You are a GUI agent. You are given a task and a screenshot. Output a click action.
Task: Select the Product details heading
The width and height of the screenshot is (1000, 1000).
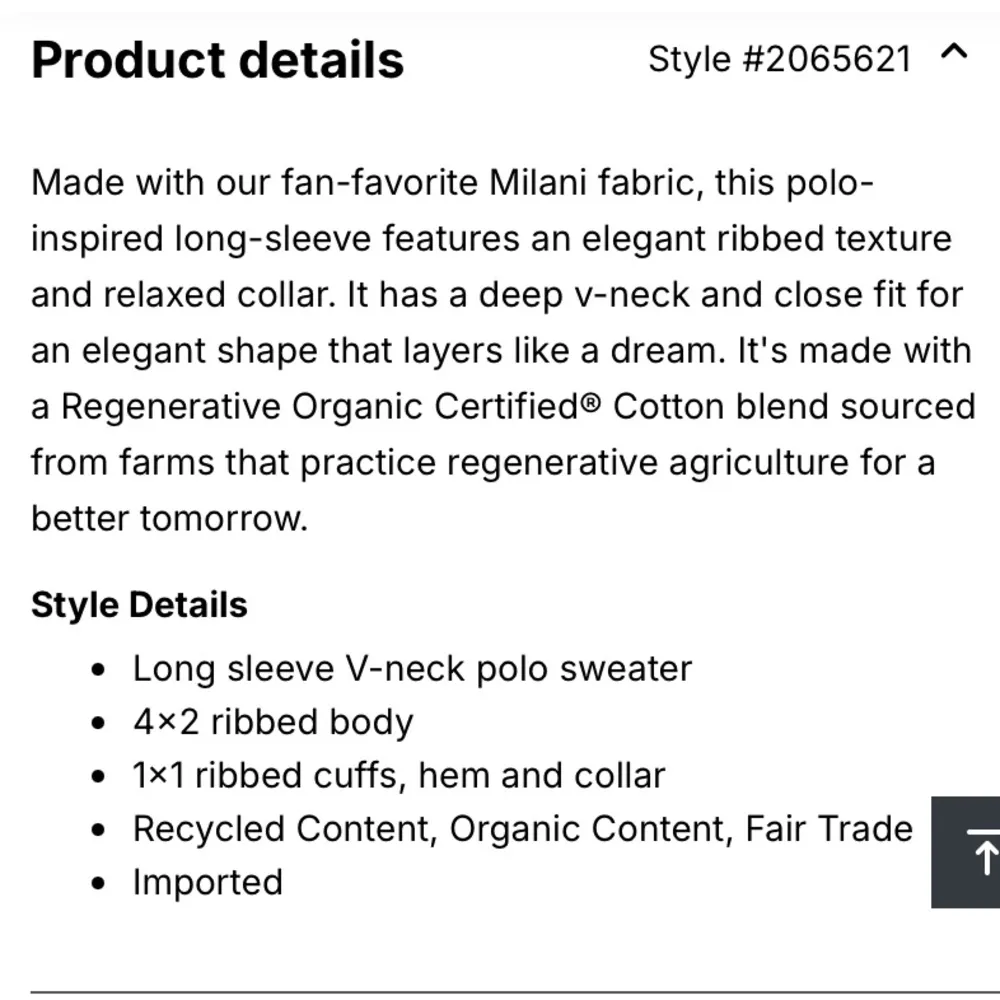[217, 60]
